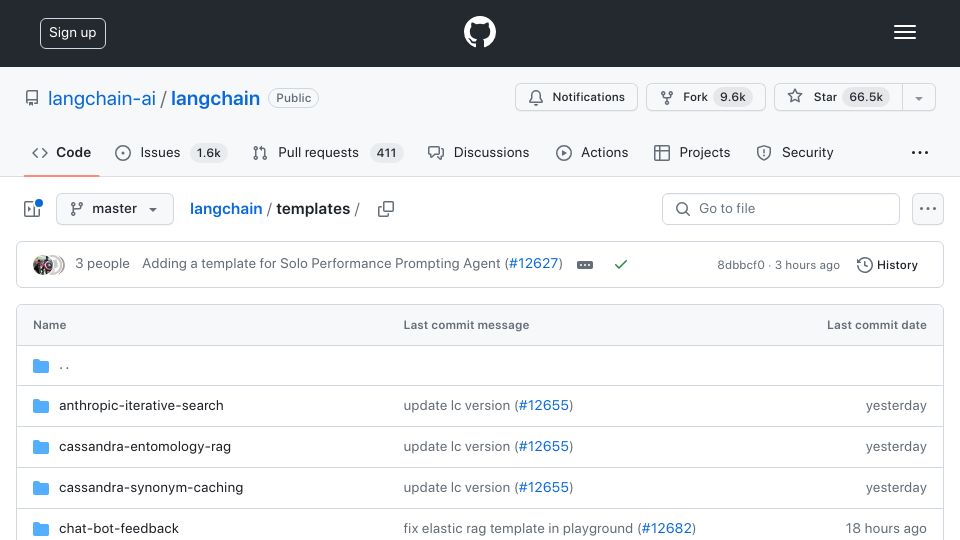Open pull request #12627 link

pos(534,263)
